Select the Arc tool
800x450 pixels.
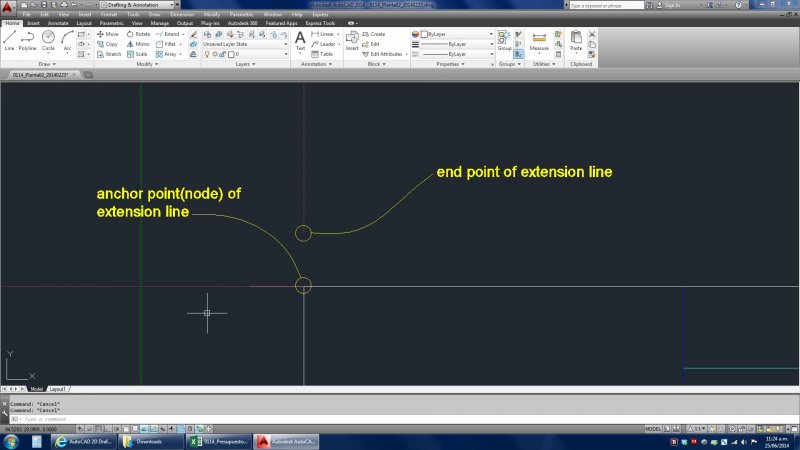[67, 40]
